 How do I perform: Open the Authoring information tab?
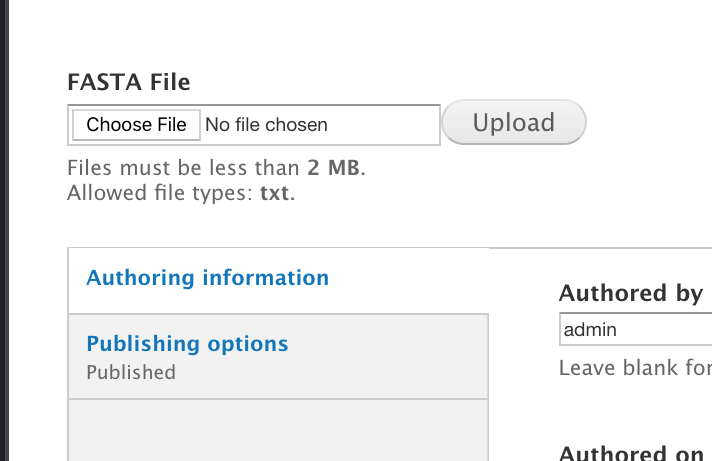208,278
